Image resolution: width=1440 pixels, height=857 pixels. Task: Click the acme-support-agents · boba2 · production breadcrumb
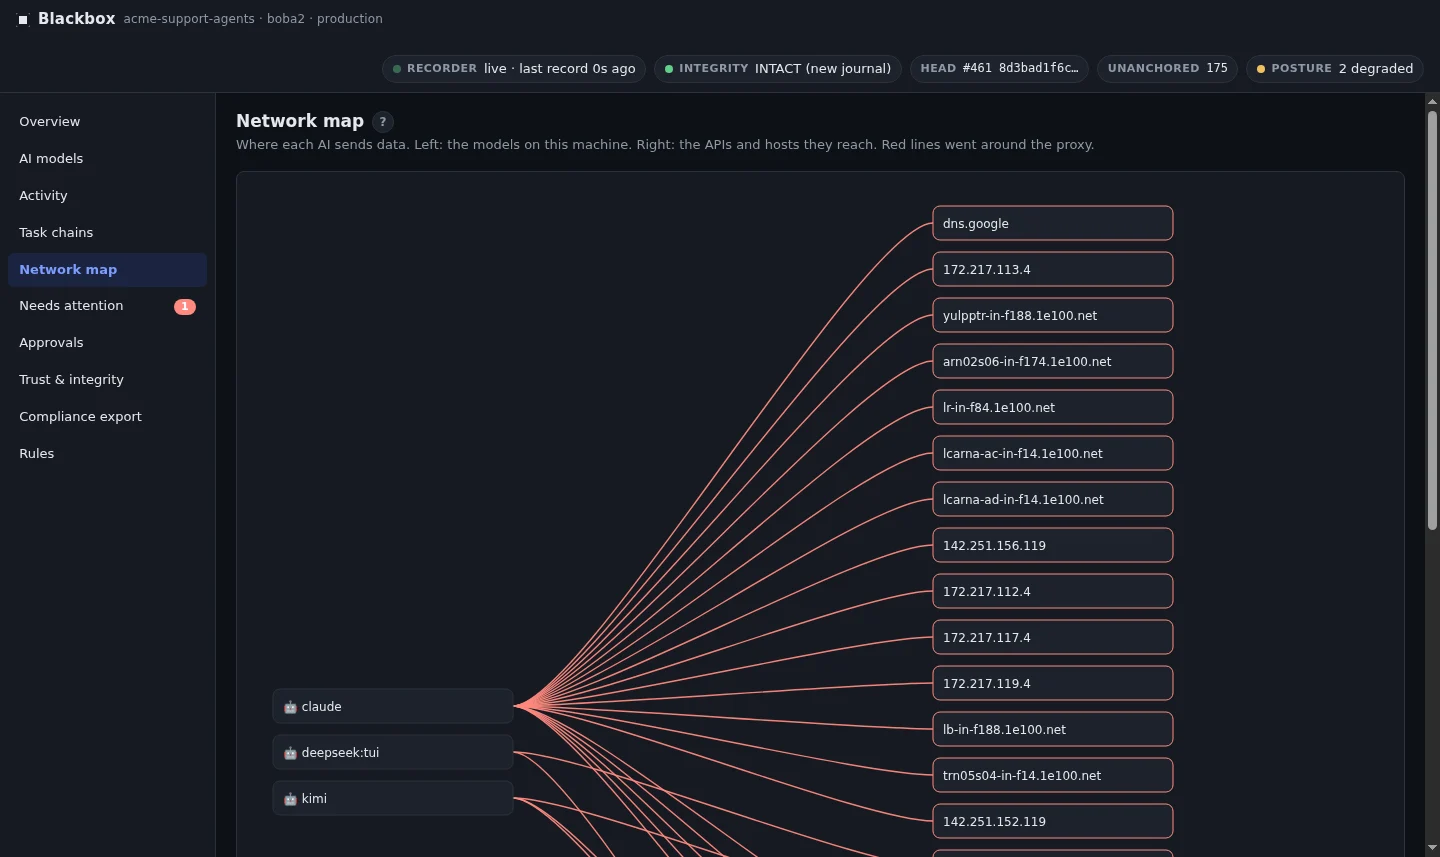coord(253,19)
